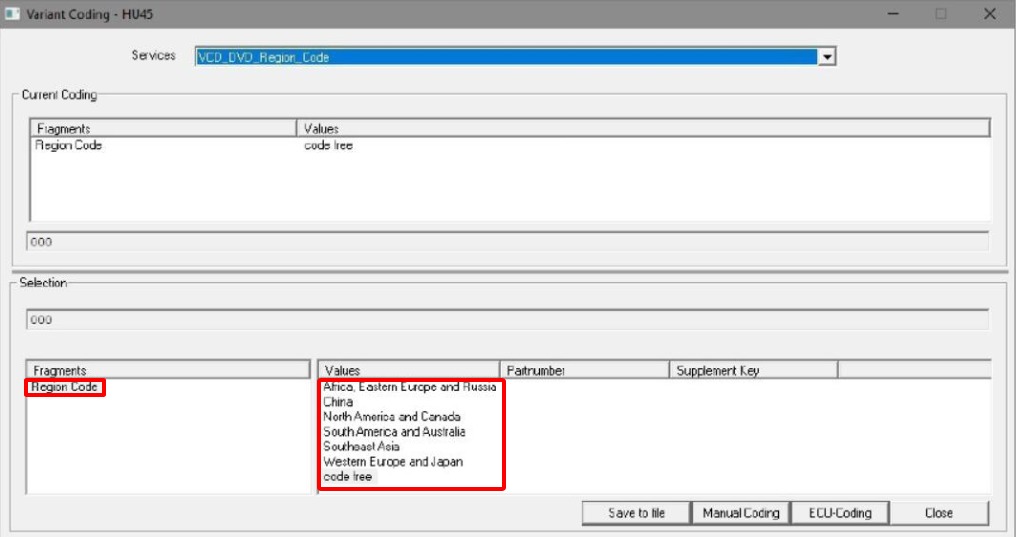Image resolution: width=1017 pixels, height=537 pixels.
Task: Choose Western Europe and Japan region
Action: pyautogui.click(x=393, y=462)
